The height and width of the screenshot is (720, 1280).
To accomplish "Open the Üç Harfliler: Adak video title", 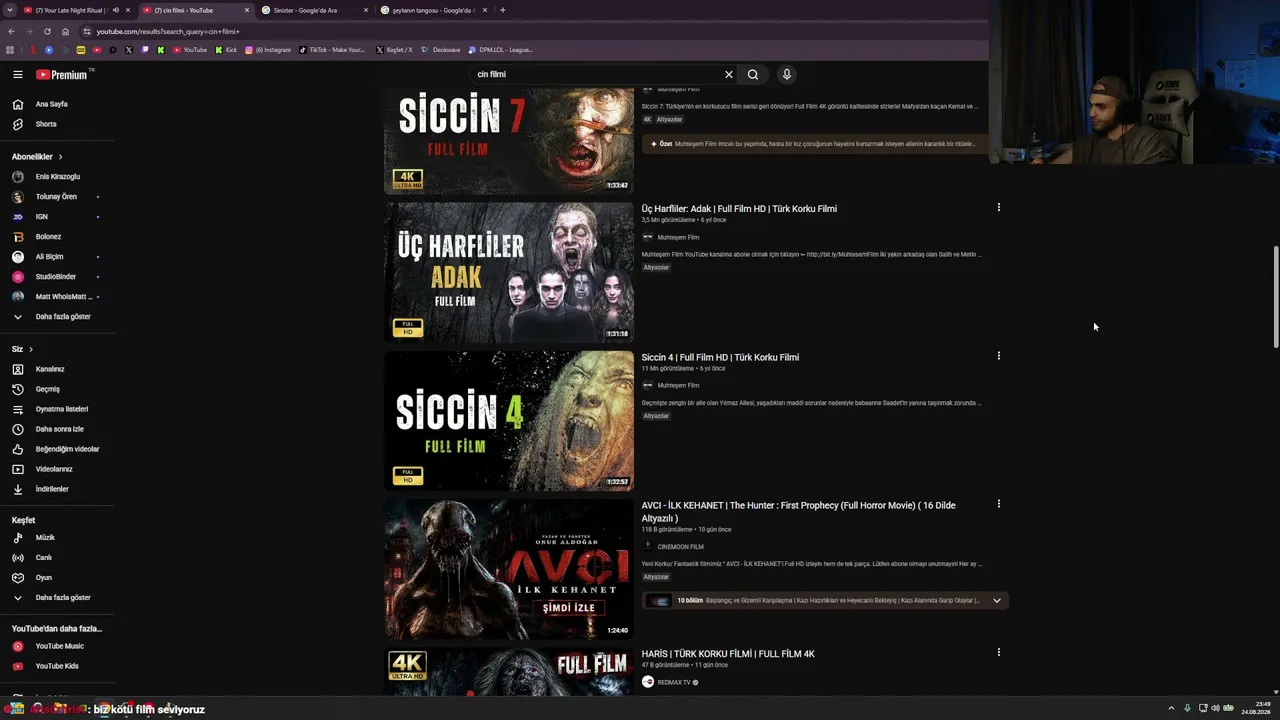I will 739,209.
